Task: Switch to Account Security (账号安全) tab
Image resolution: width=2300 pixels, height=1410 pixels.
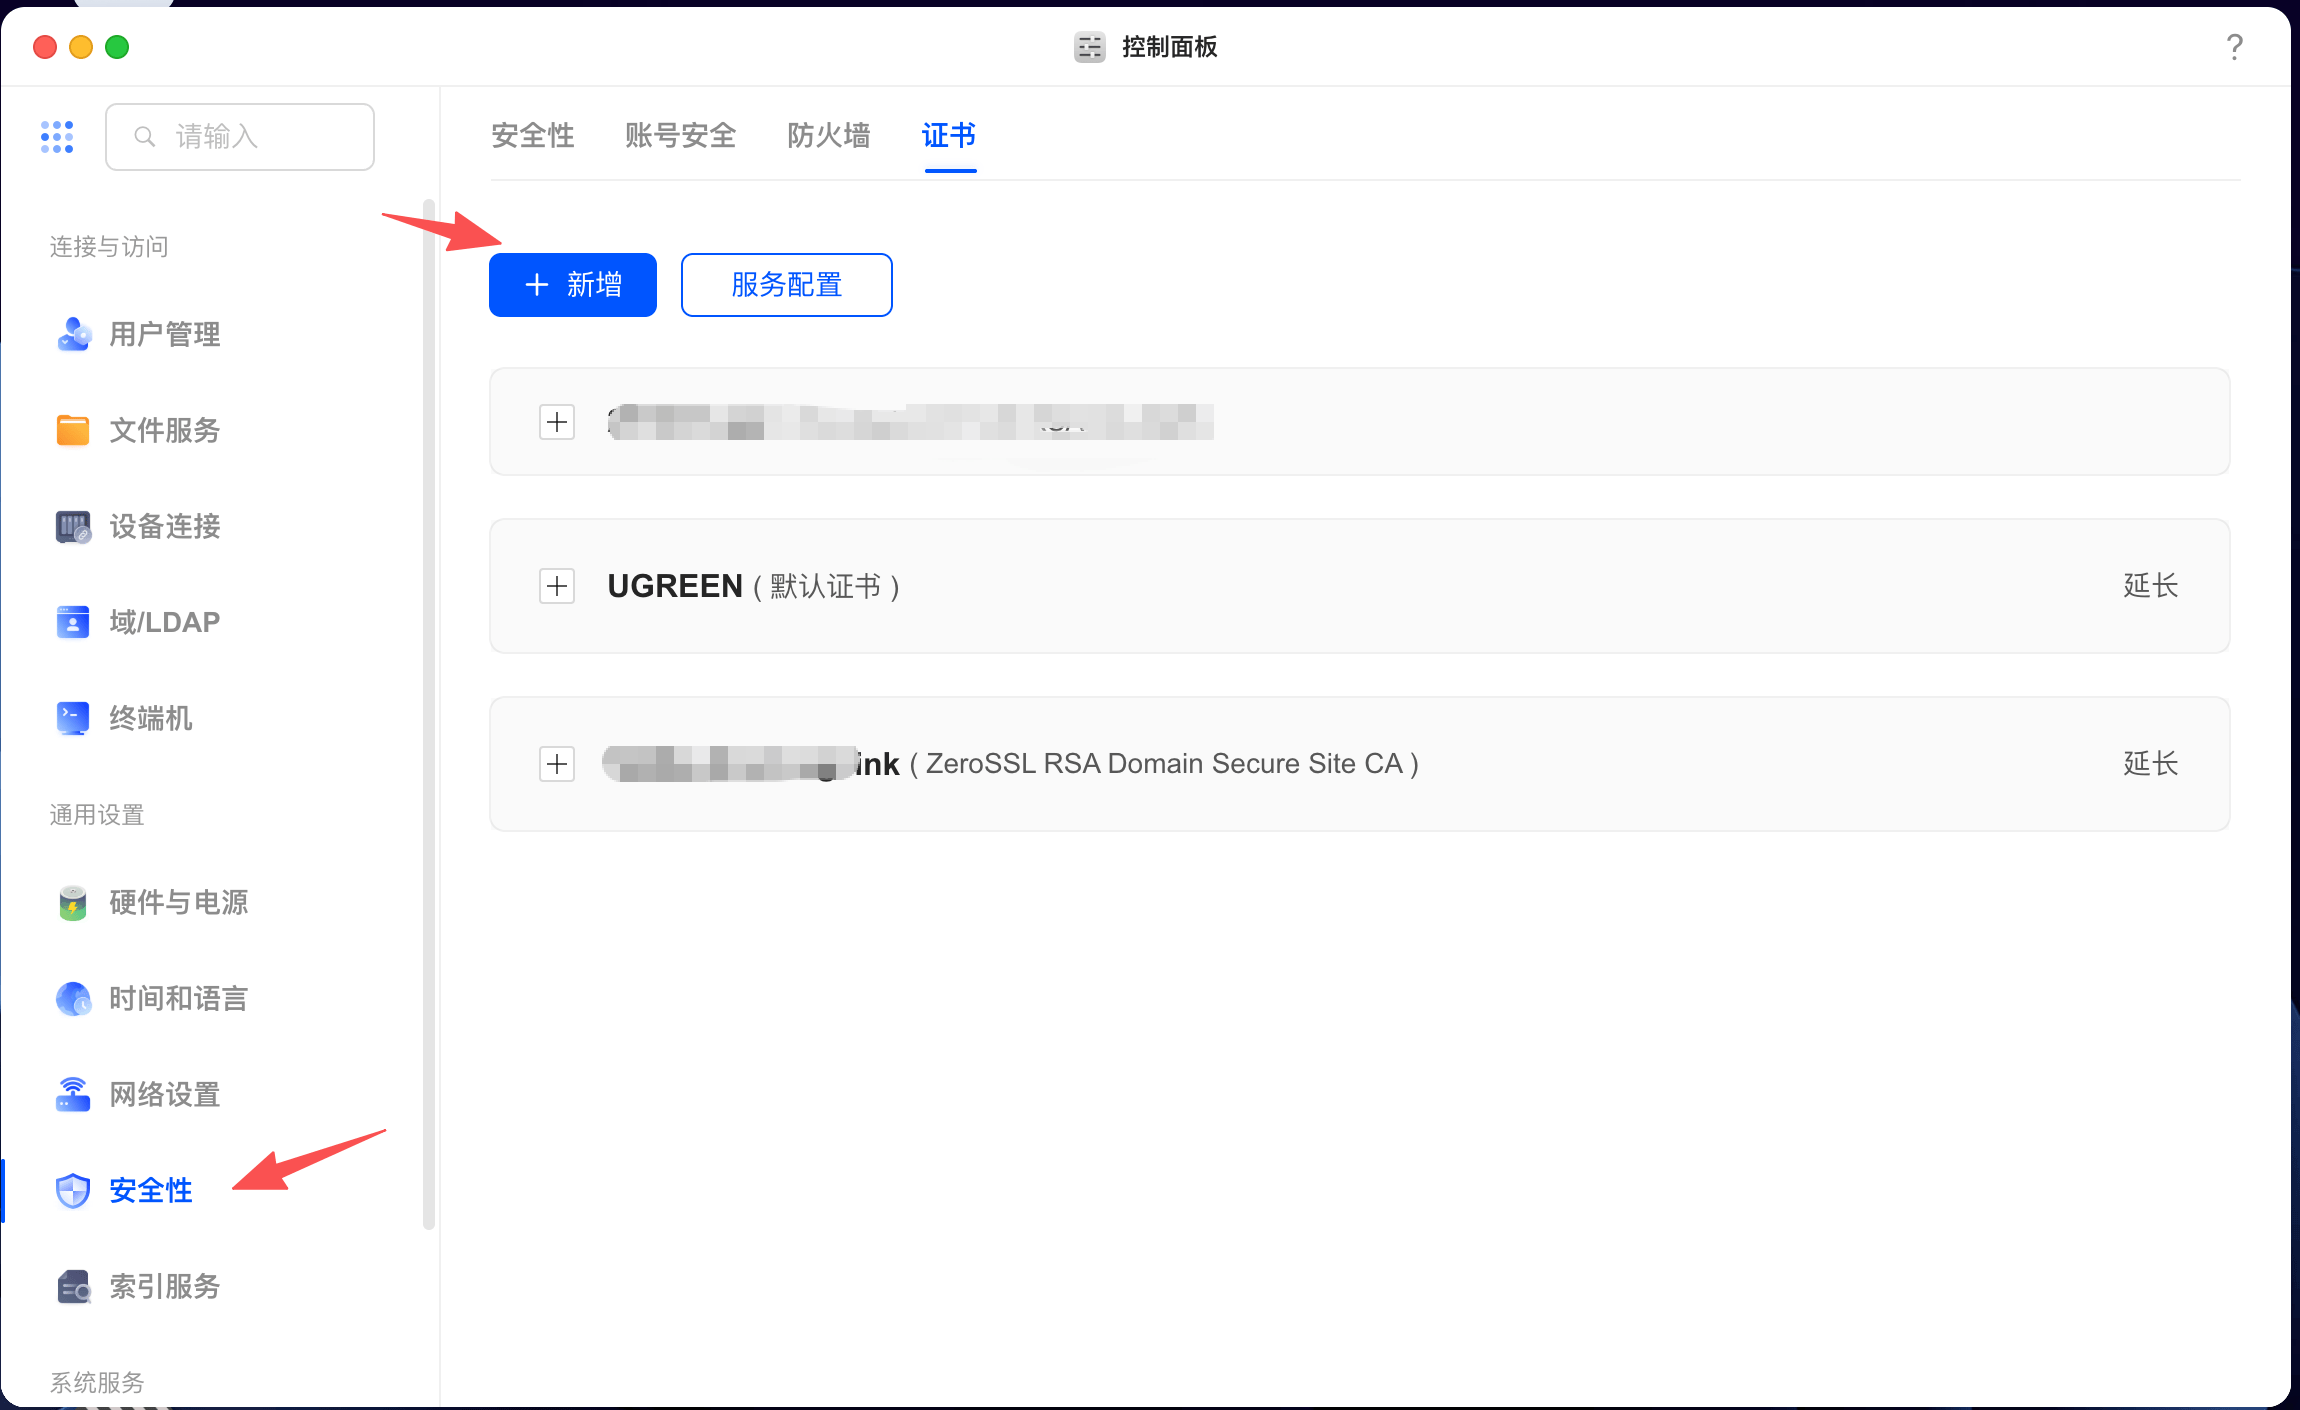Action: coord(680,135)
